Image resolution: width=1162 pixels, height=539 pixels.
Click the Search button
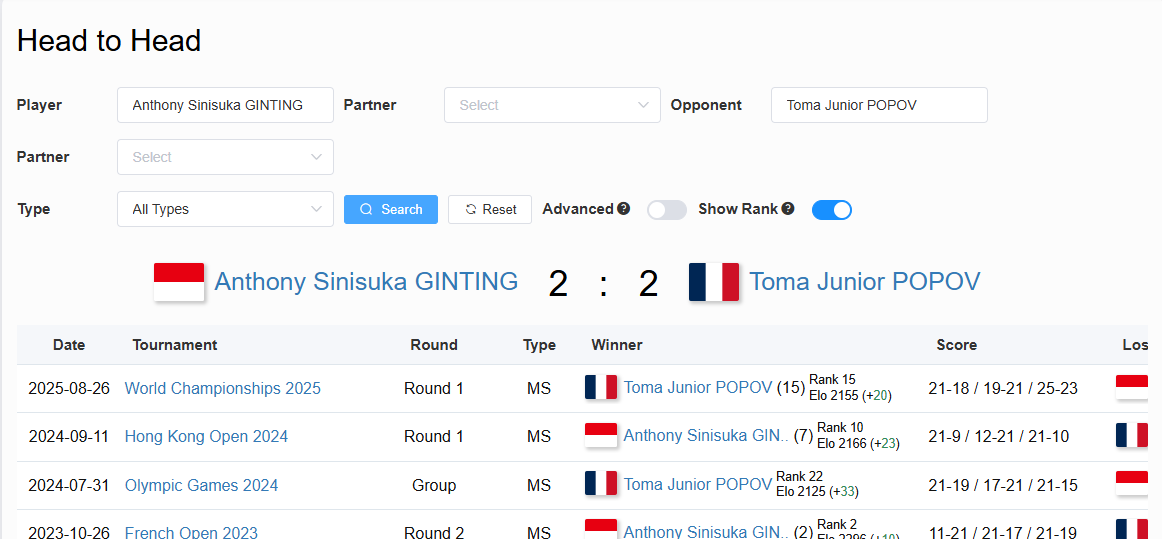pyautogui.click(x=391, y=209)
